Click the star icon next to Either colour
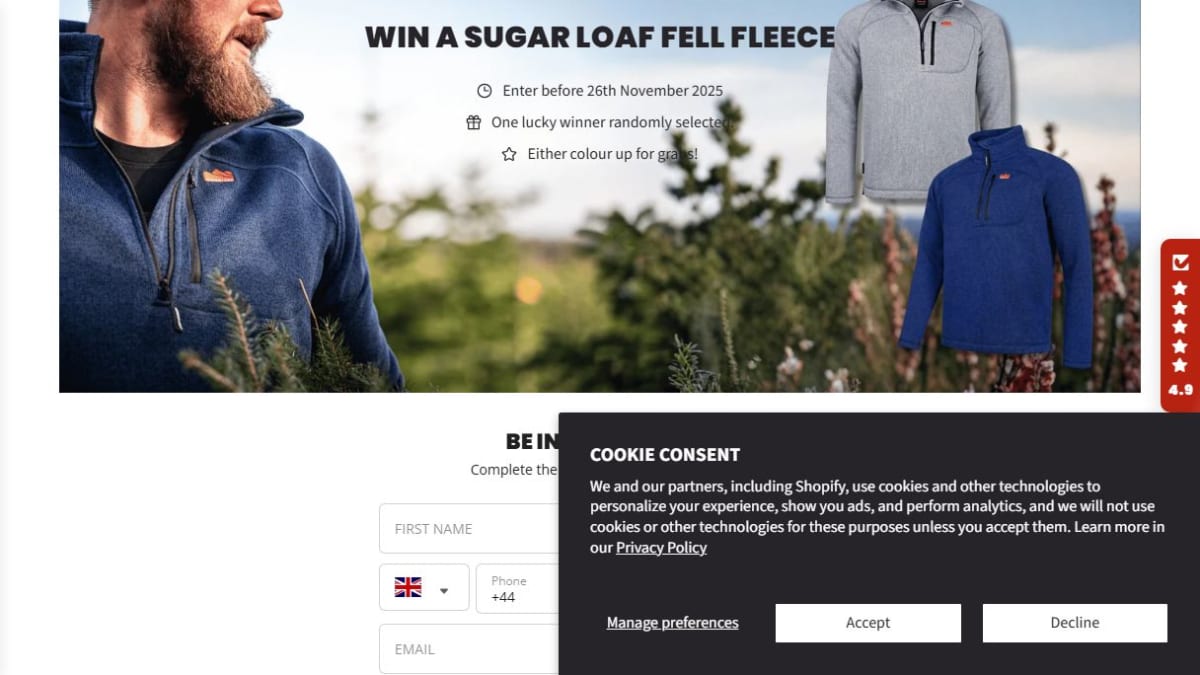Image resolution: width=1200 pixels, height=675 pixels. 509,154
